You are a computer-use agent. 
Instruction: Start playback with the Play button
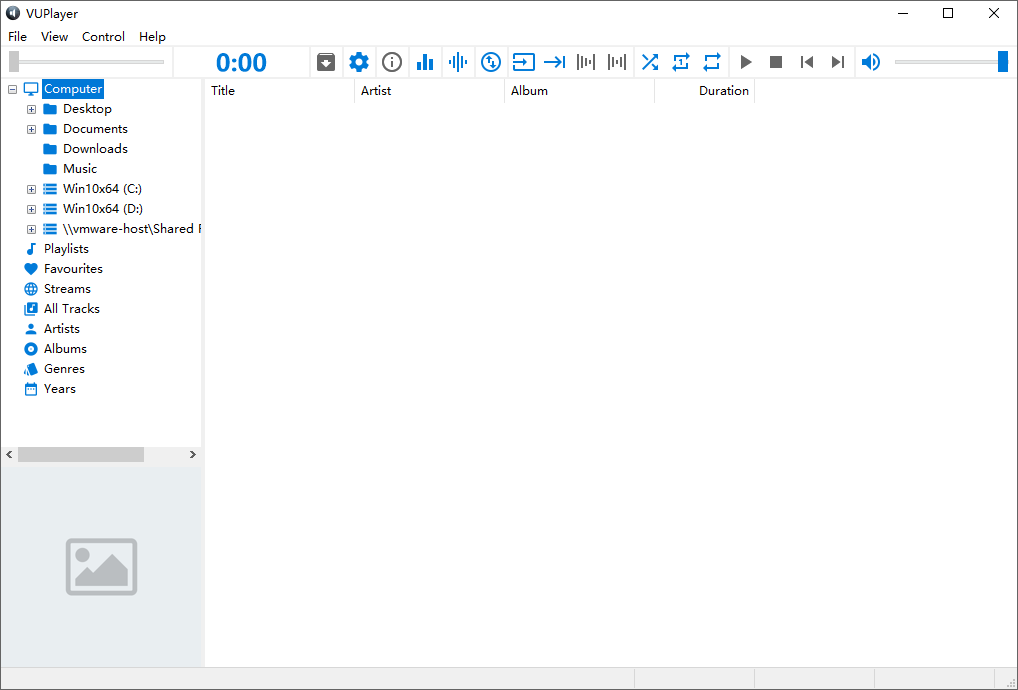pos(745,62)
